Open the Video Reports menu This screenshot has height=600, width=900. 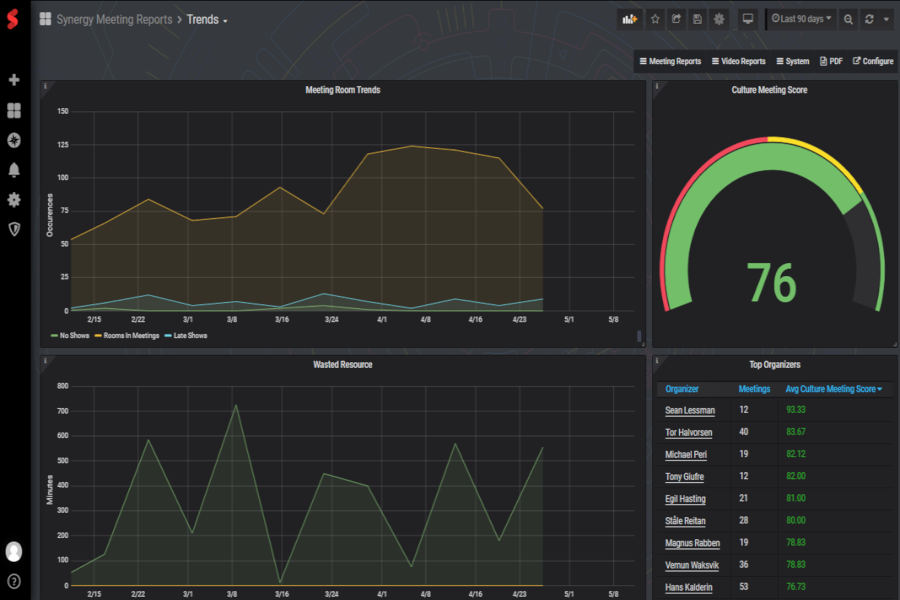[738, 61]
